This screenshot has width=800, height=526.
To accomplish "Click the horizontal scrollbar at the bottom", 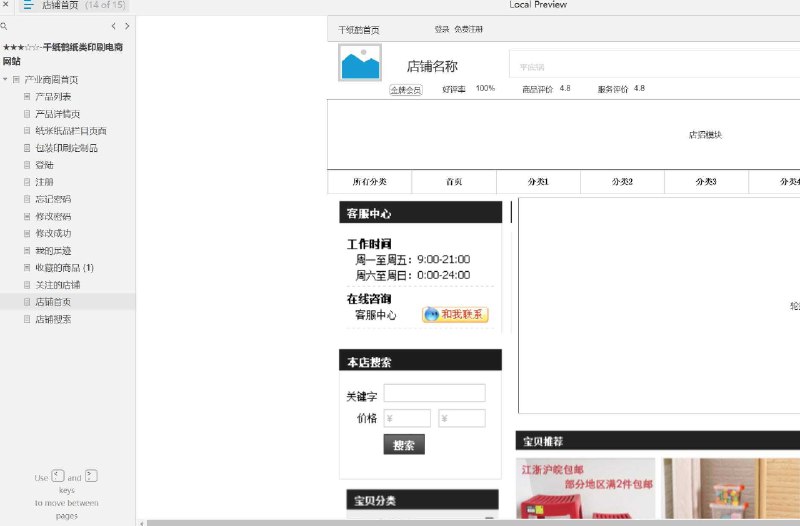I will click(x=473, y=523).
